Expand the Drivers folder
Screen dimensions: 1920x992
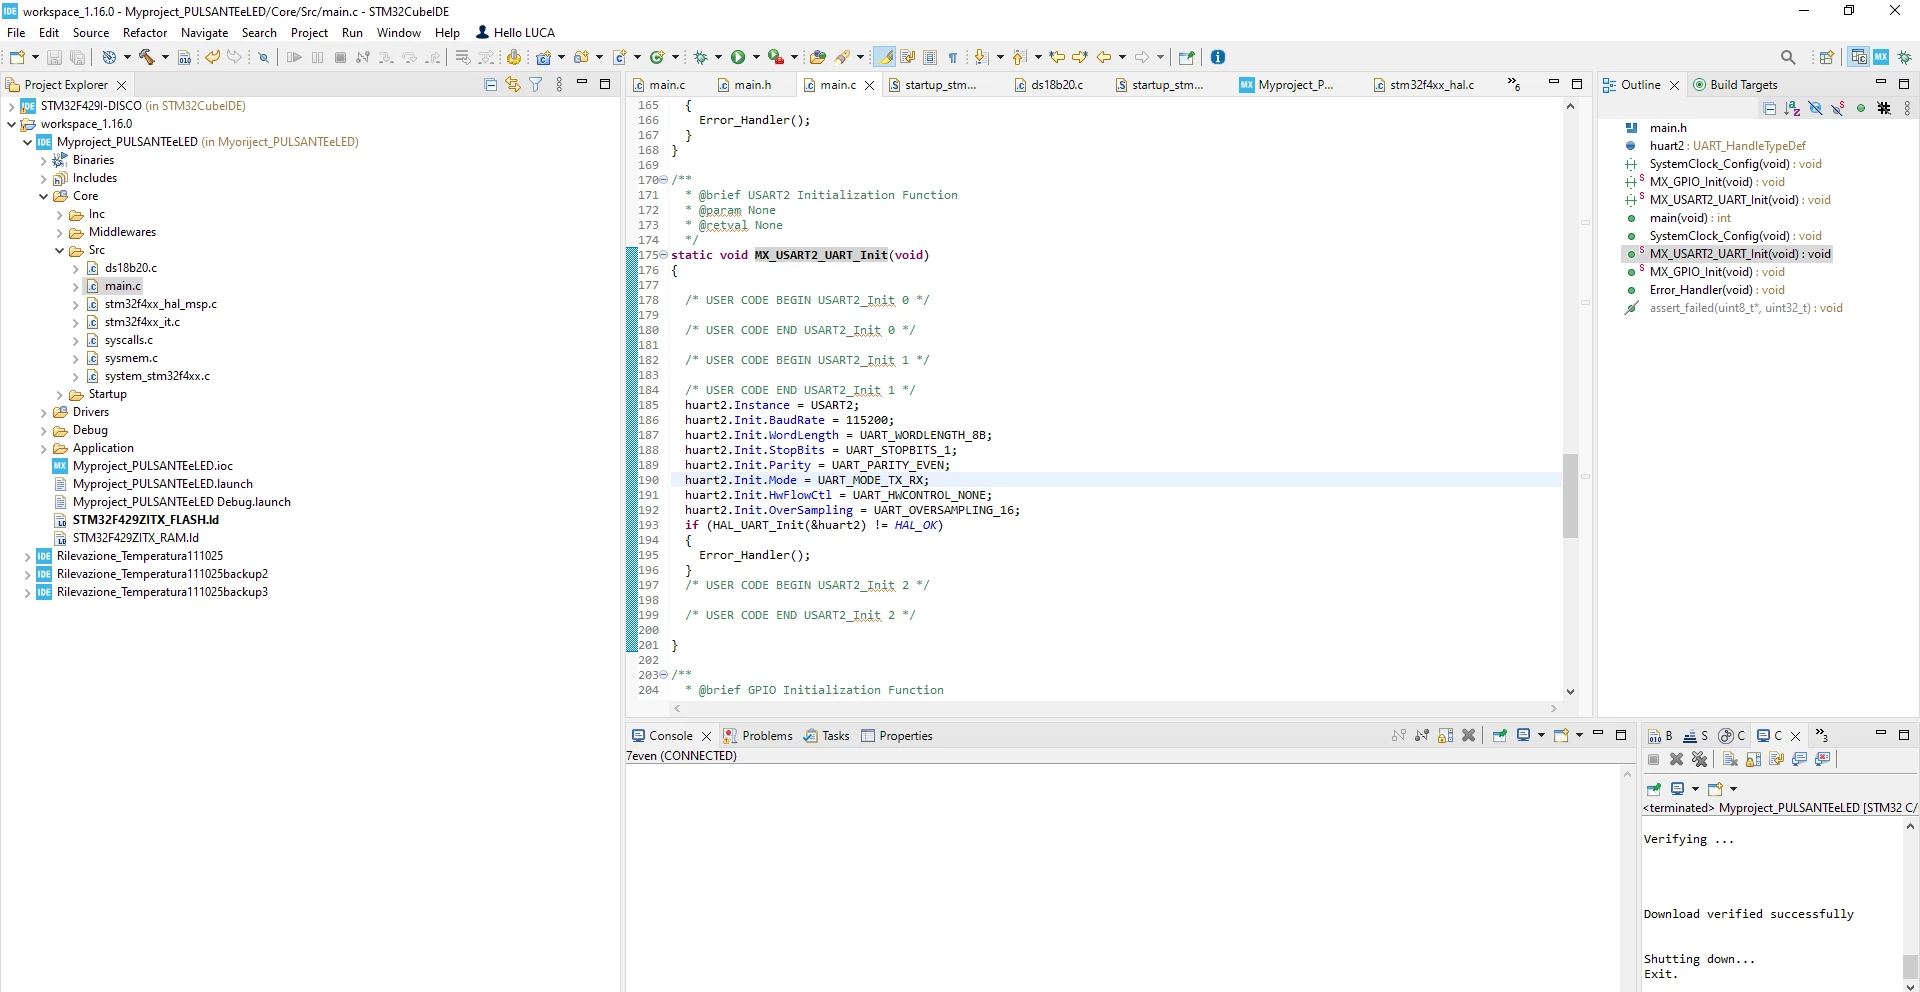(43, 412)
